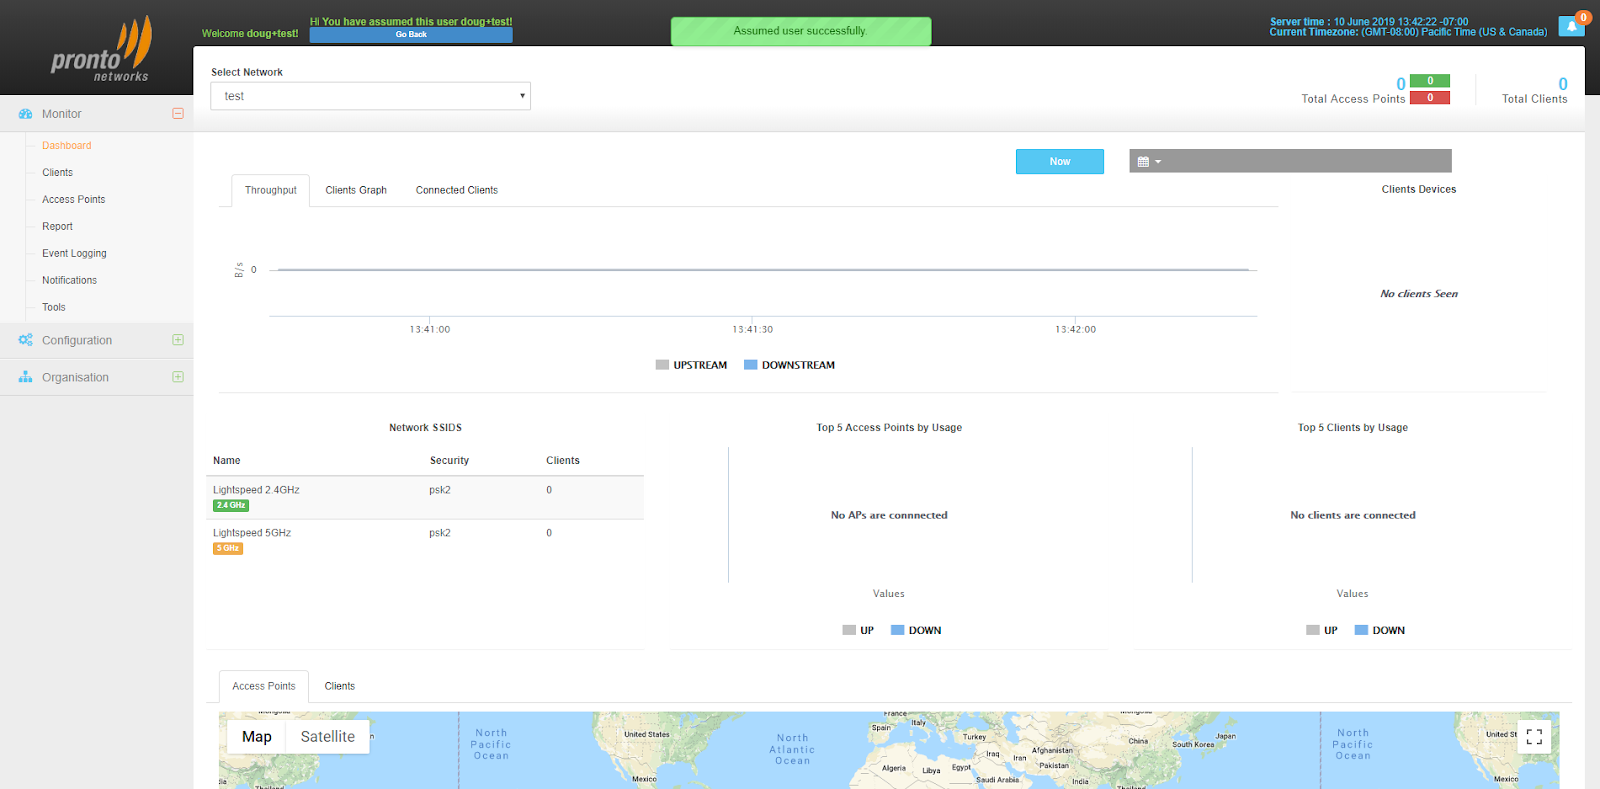1600x789 pixels.
Task: Click the Go Back button
Action: [411, 35]
